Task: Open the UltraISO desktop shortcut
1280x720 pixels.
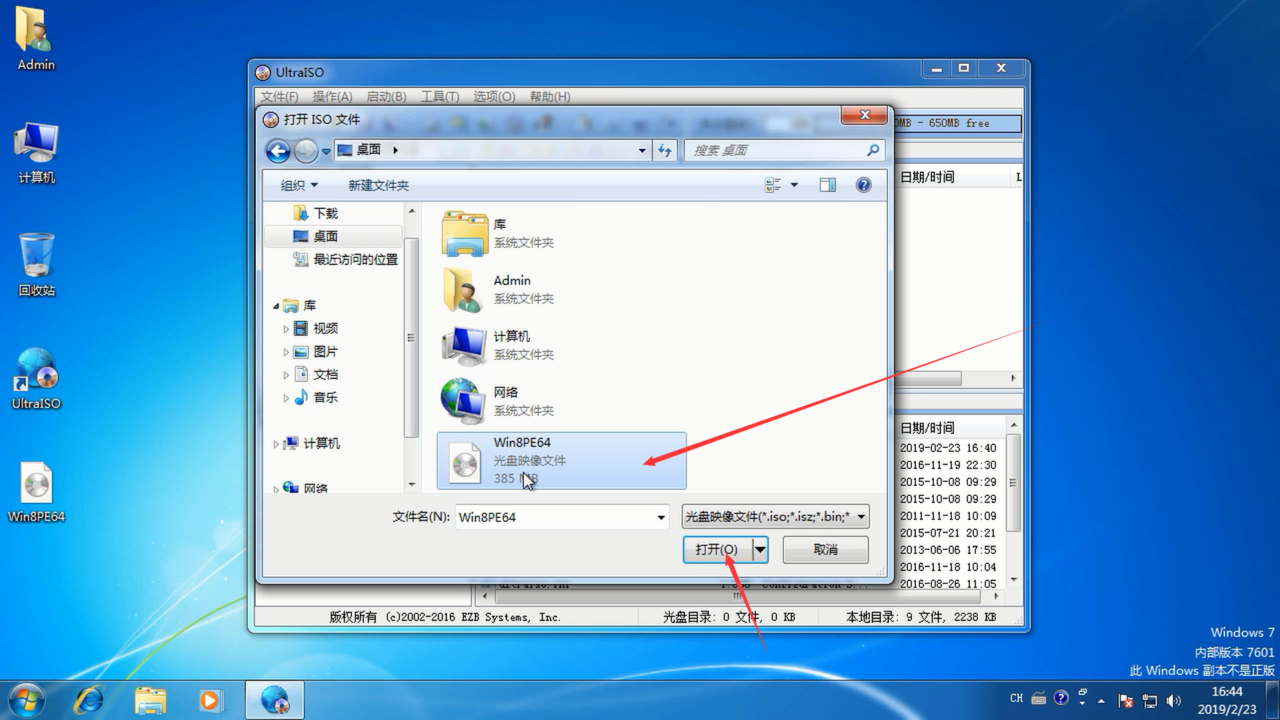Action: click(36, 379)
